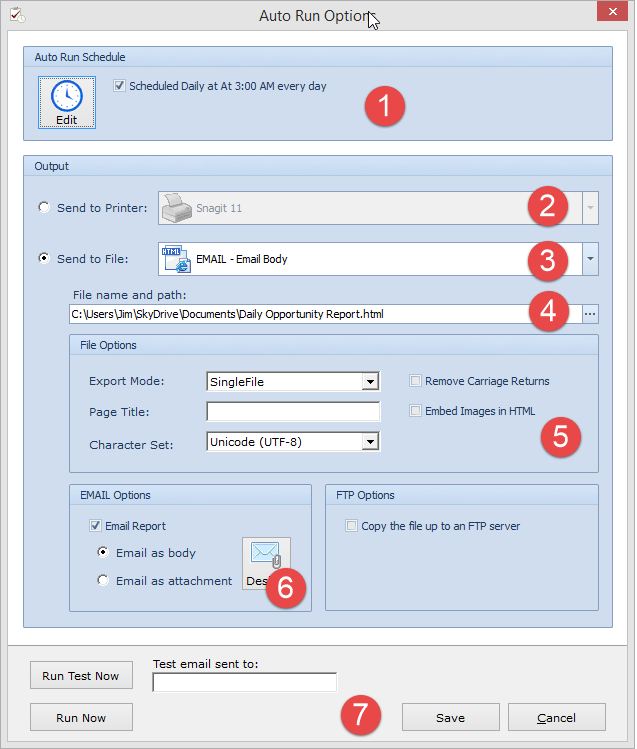Enable Embed Images in HTML checkbox

click(415, 411)
